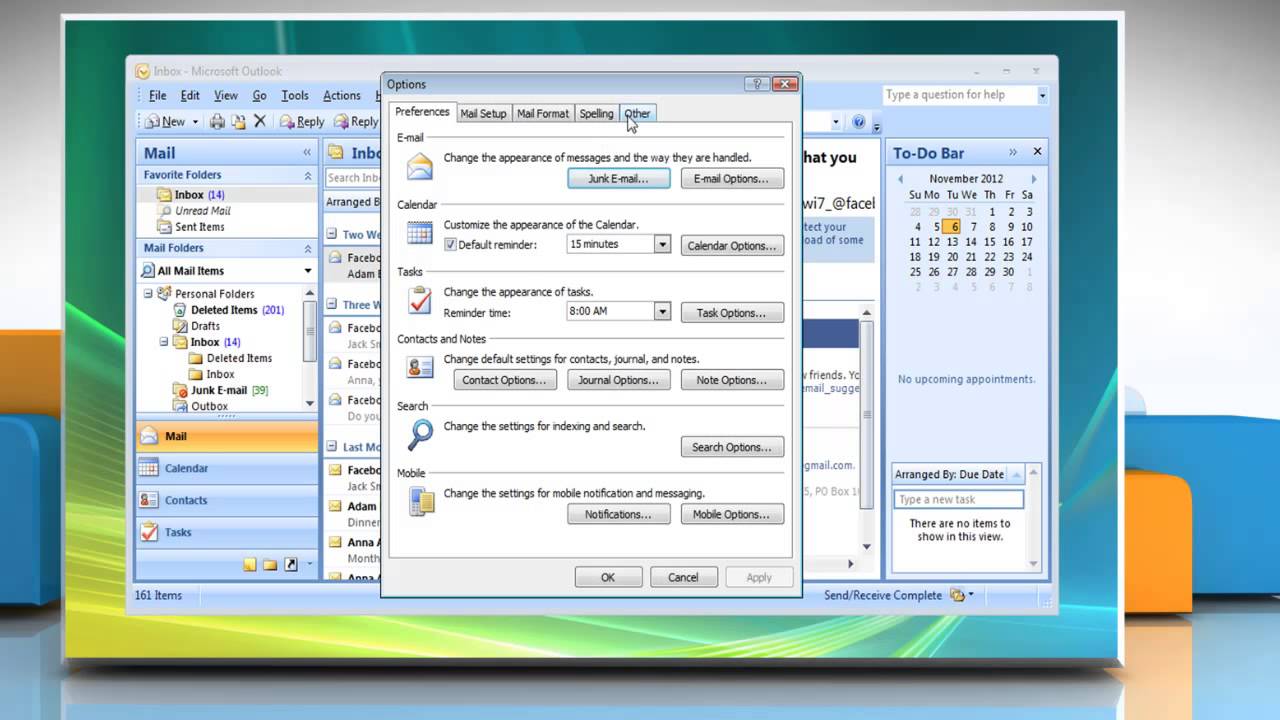Click the Options dialog help (?) title button
The height and width of the screenshot is (720, 1280).
point(757,84)
